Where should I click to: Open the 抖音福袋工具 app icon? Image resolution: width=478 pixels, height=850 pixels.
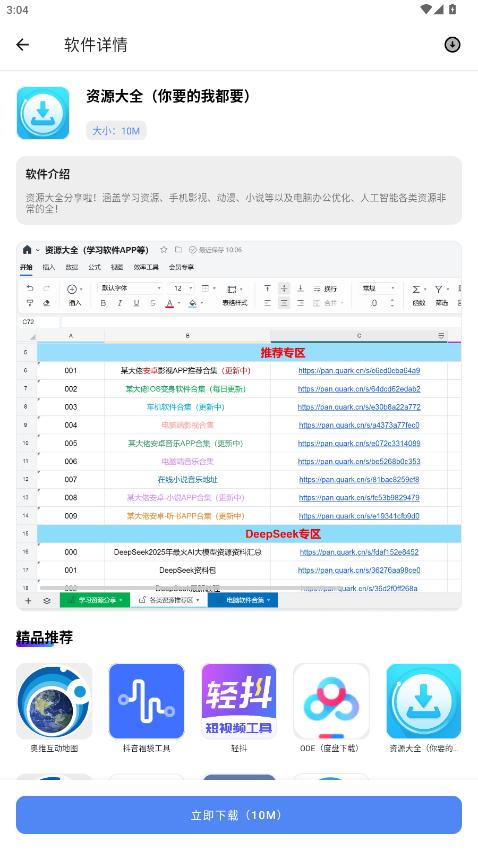pos(146,701)
